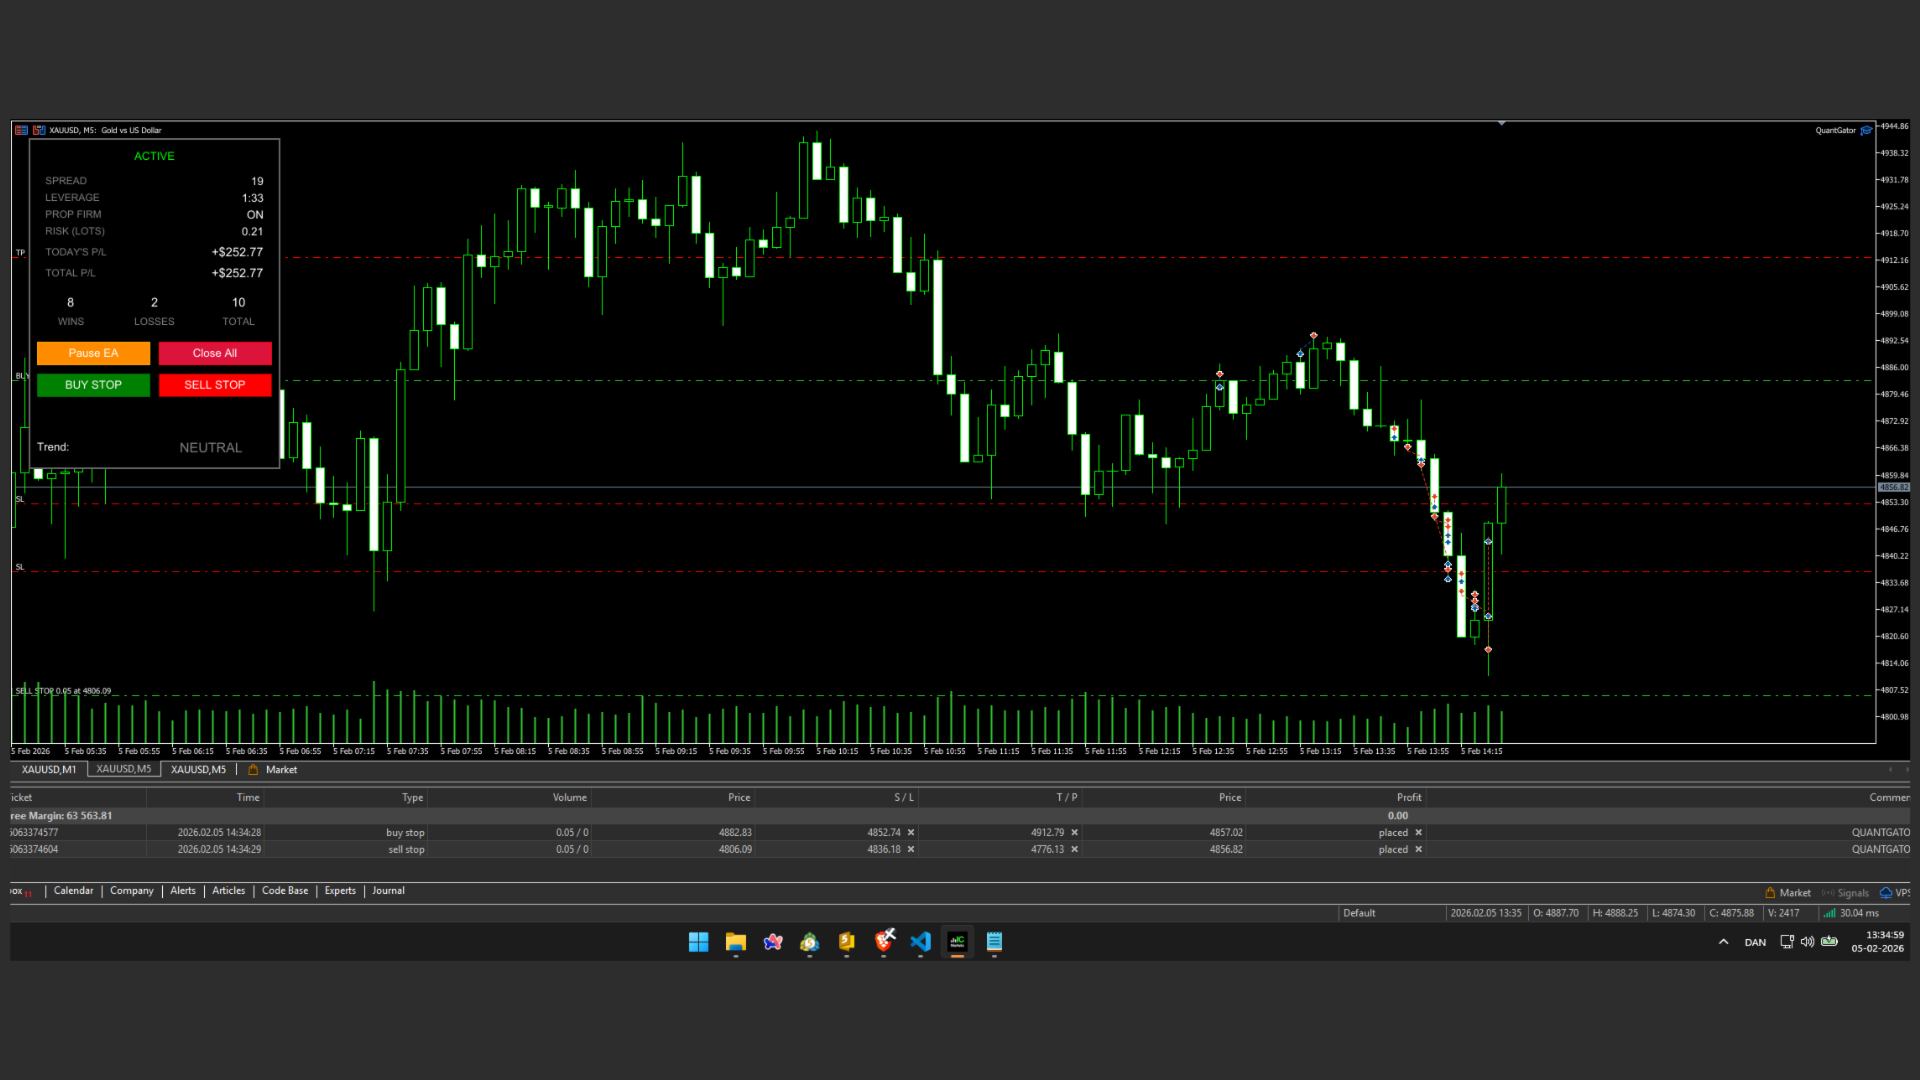The width and height of the screenshot is (1920, 1080).
Task: Click the Signals icon in status bar
Action: pos(1829,893)
